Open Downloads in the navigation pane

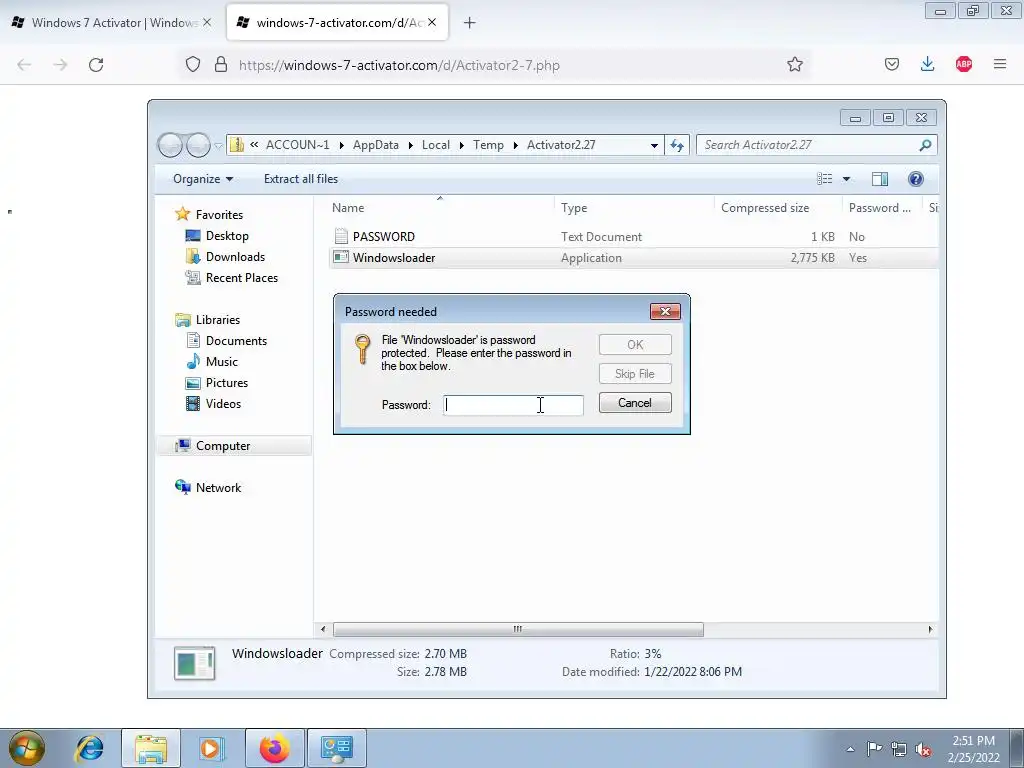click(x=235, y=257)
